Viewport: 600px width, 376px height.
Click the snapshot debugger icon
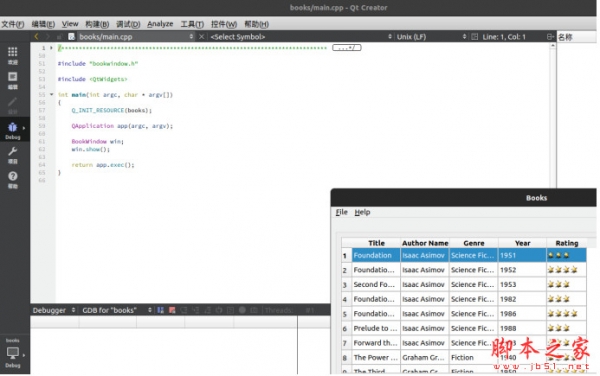point(254,310)
